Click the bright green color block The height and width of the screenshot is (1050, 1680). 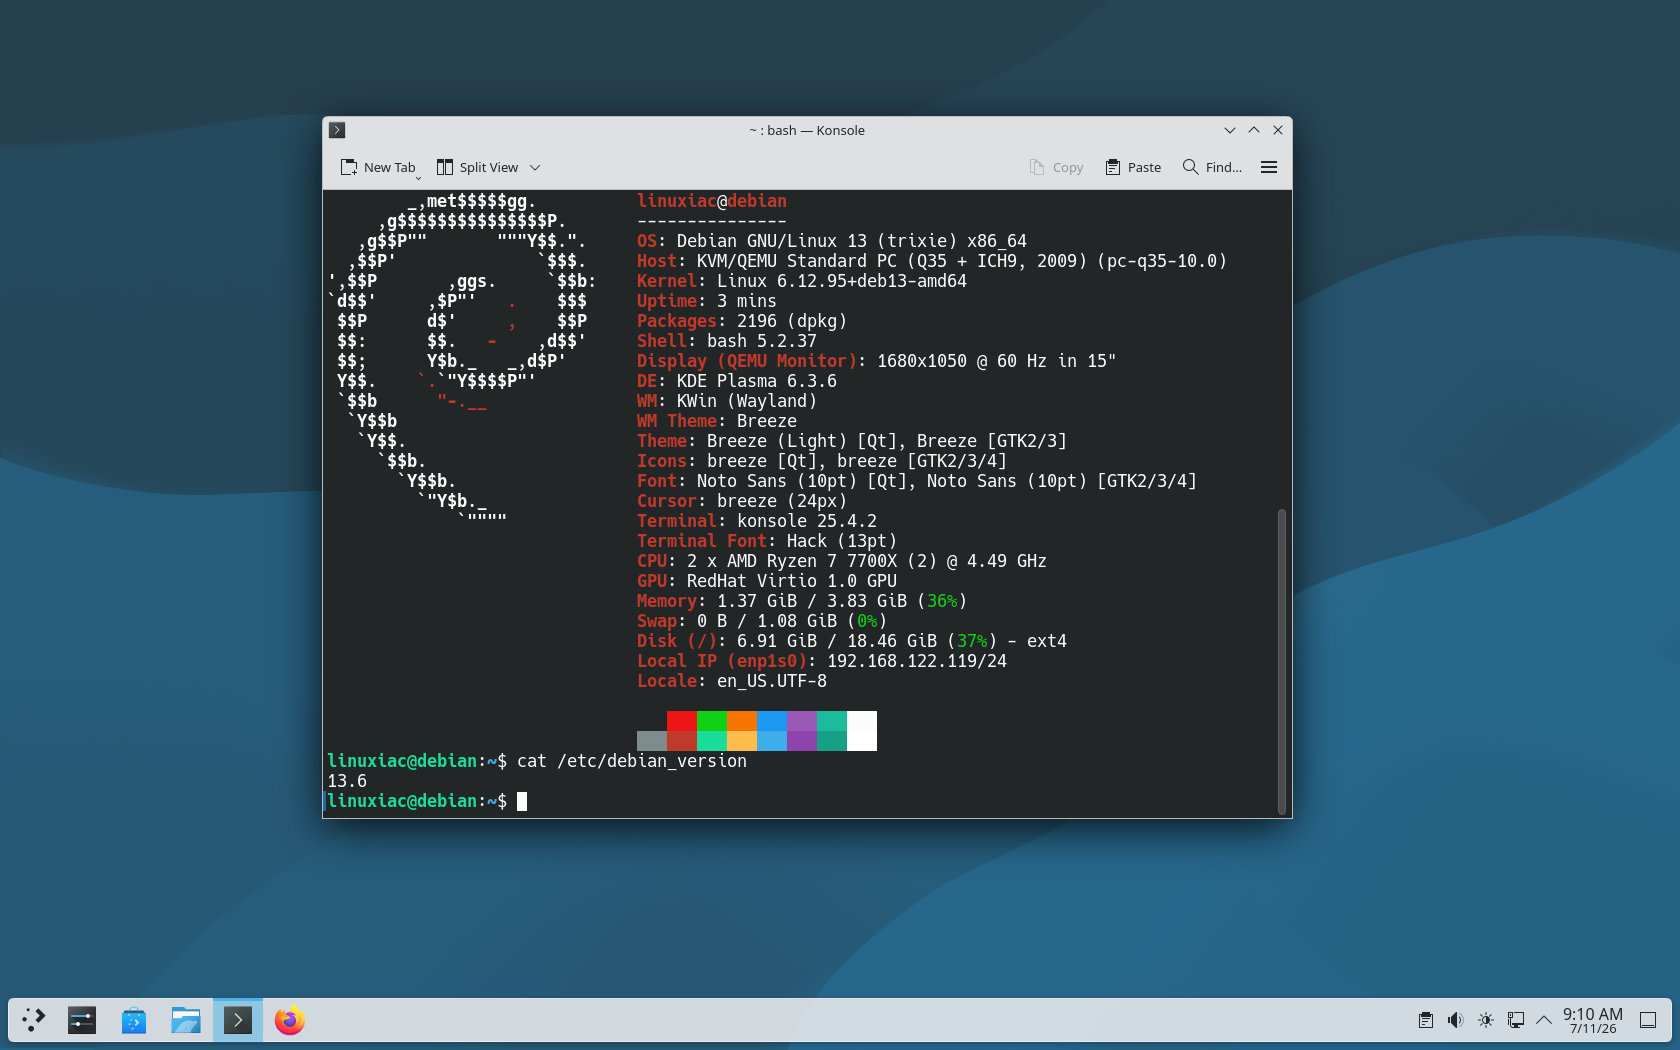[712, 721]
